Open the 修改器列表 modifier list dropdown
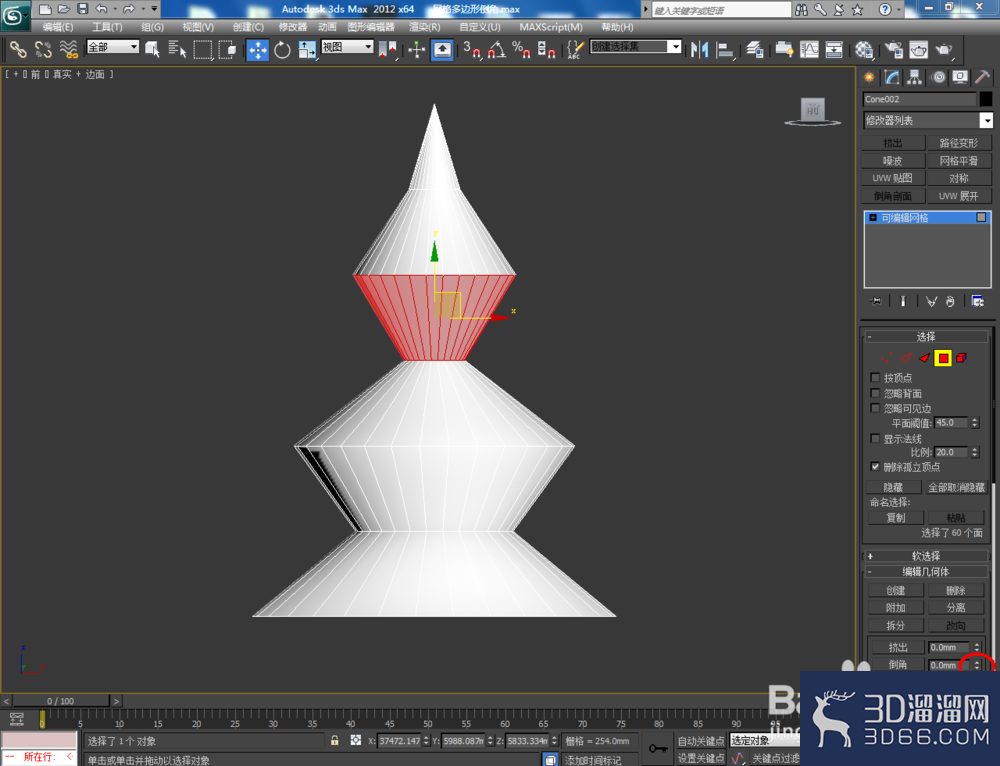 pyautogui.click(x=928, y=120)
